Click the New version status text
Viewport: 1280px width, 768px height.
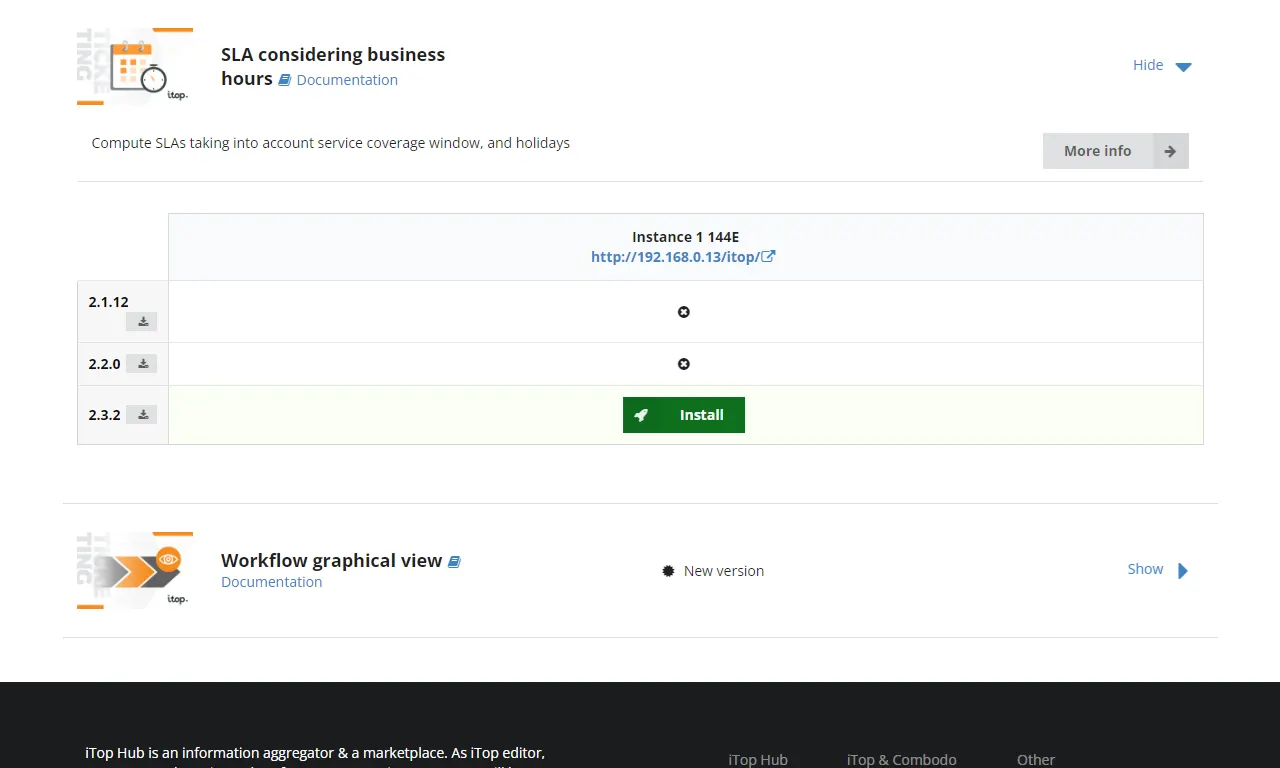point(724,571)
